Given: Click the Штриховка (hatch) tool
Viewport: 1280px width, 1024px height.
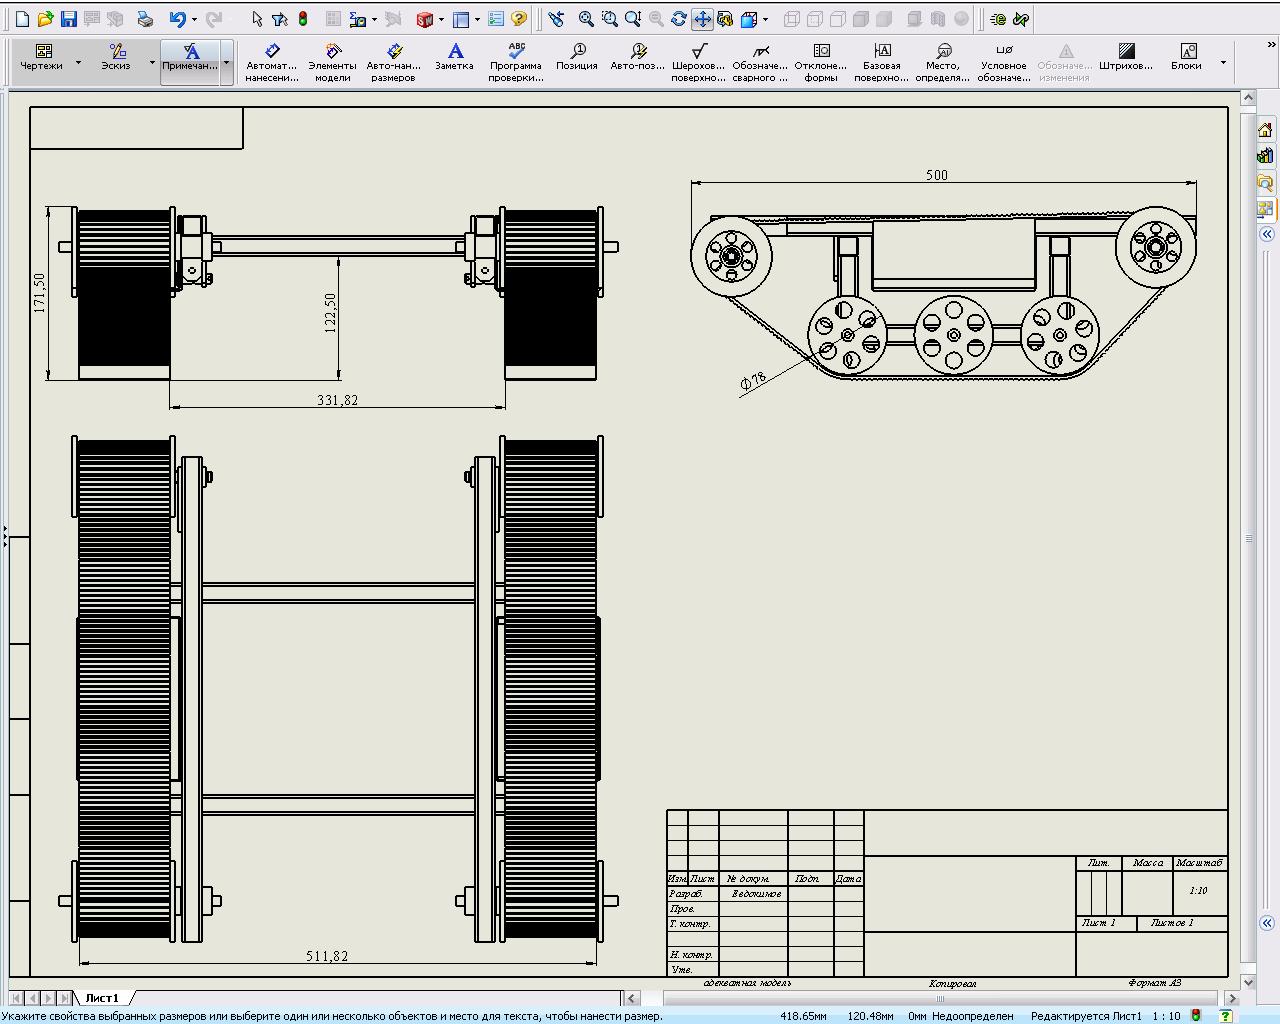Looking at the screenshot, I should tap(1126, 58).
